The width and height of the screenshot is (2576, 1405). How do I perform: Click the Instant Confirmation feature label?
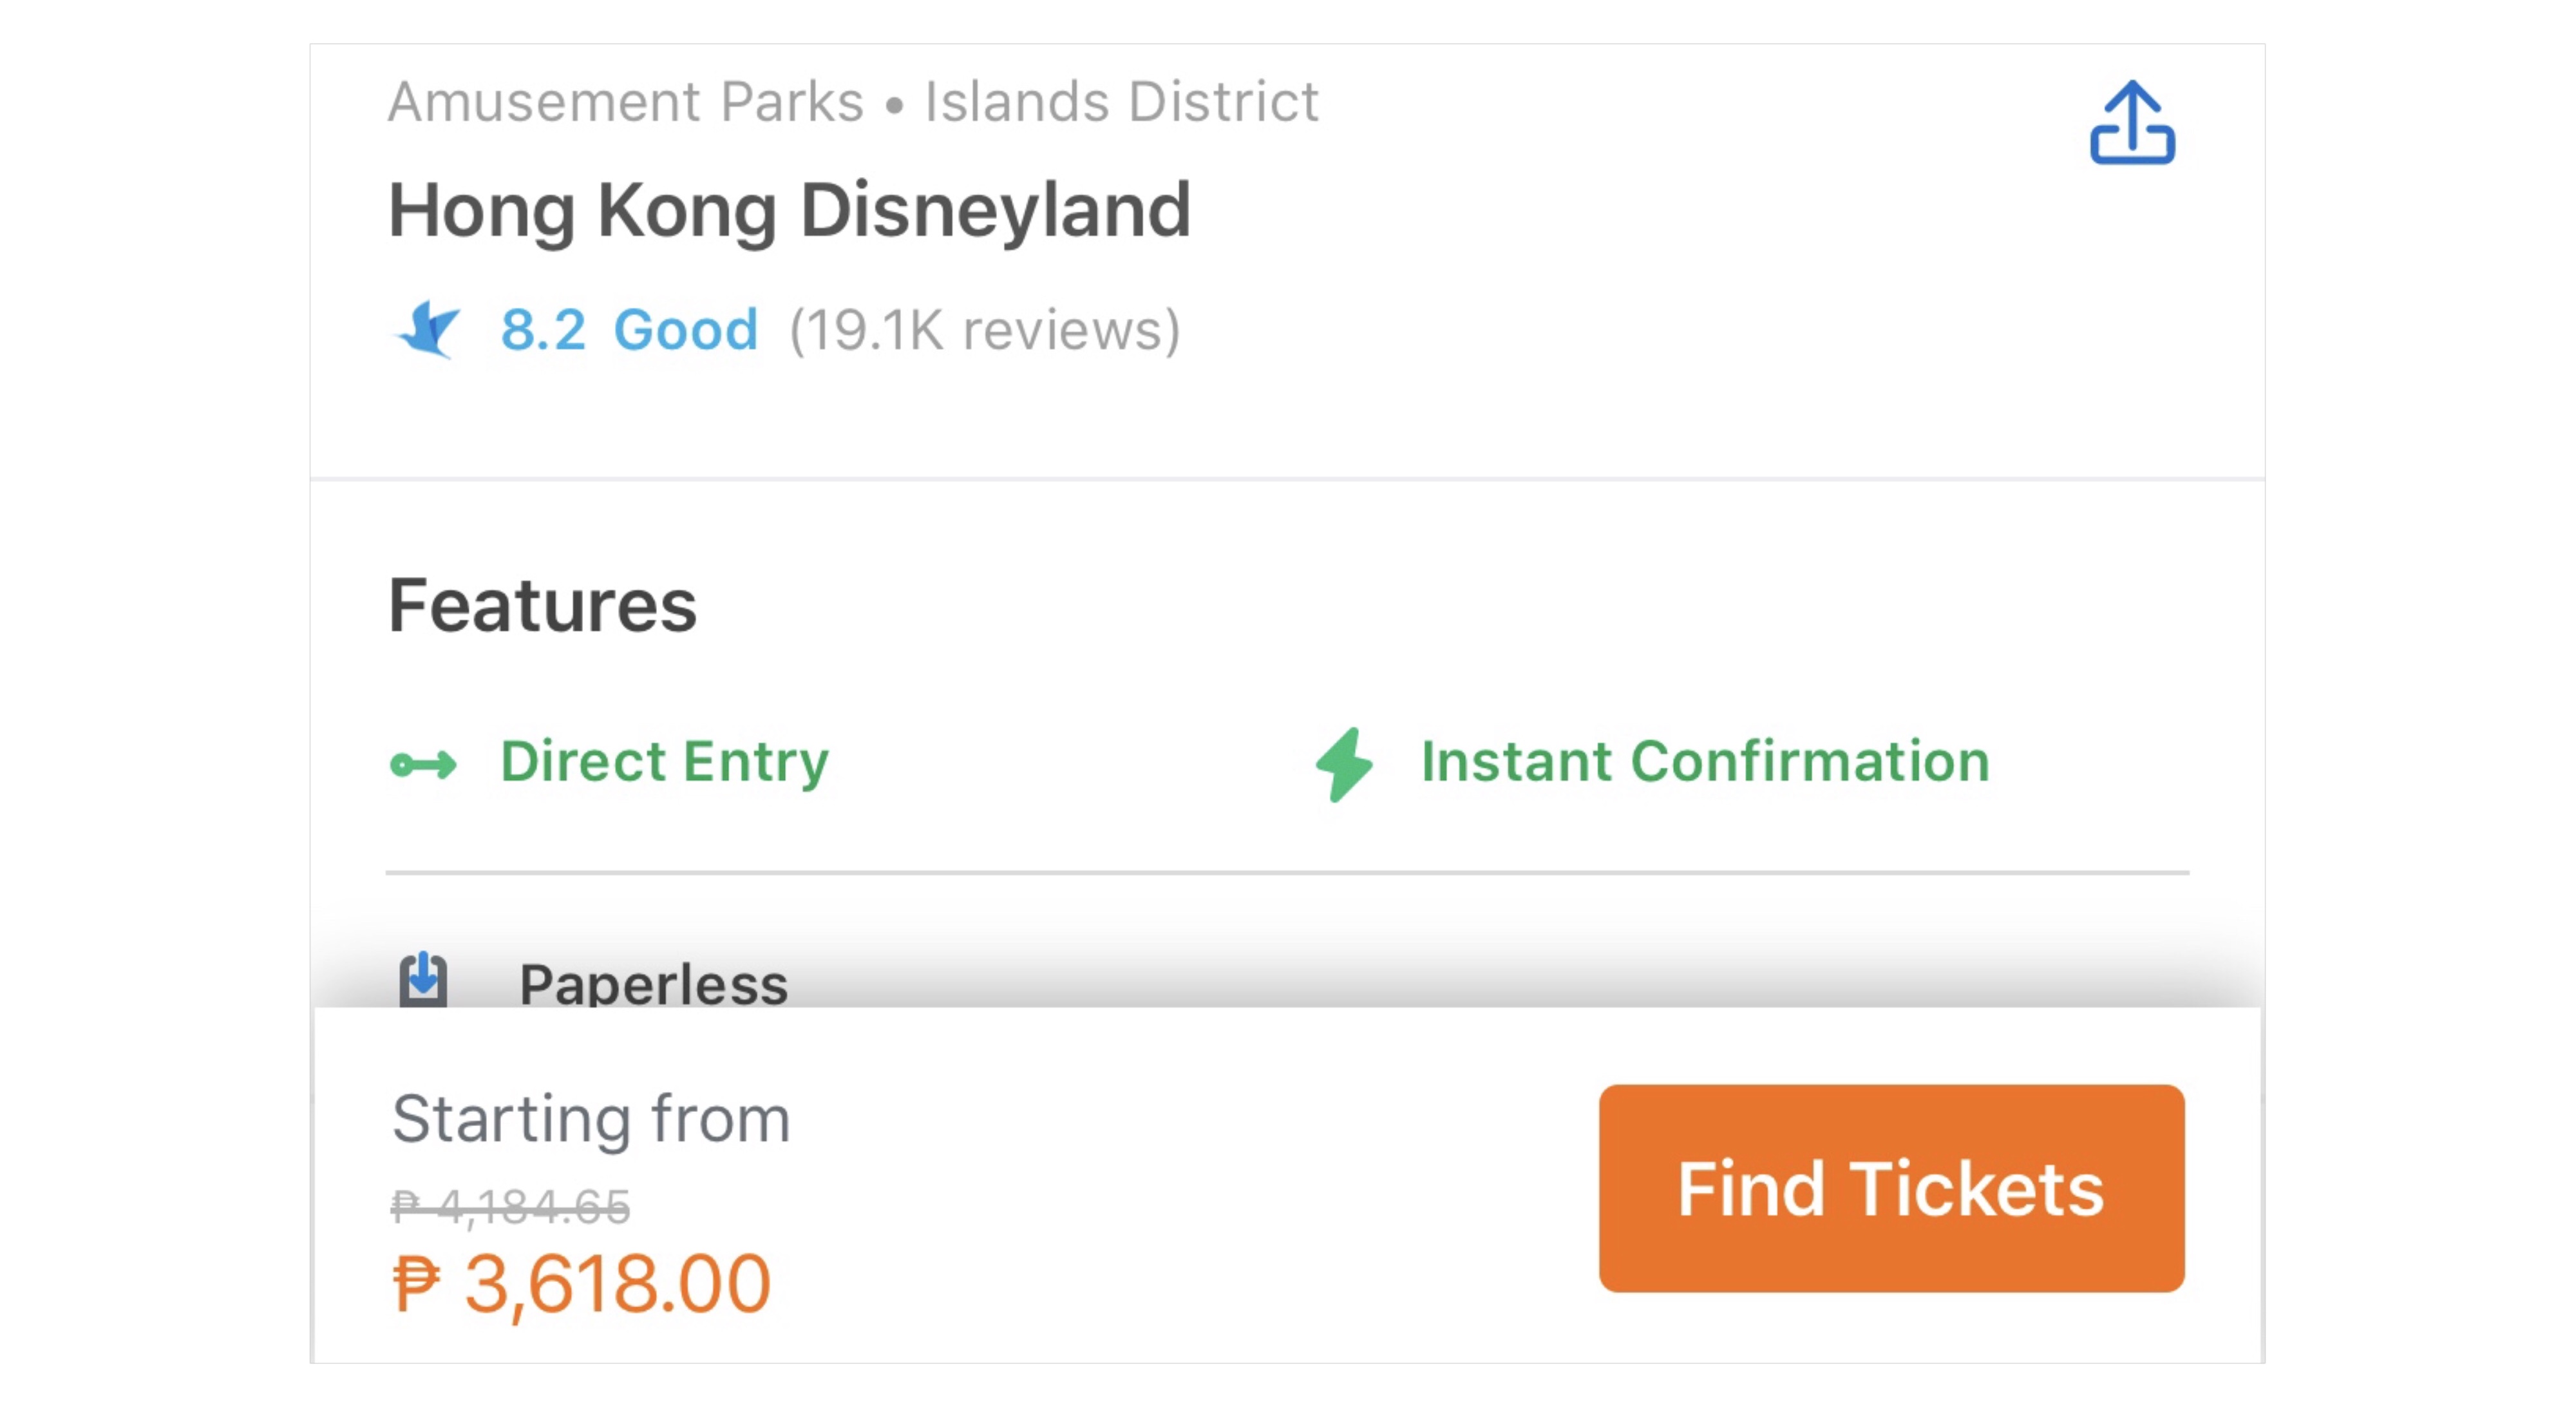point(1705,762)
